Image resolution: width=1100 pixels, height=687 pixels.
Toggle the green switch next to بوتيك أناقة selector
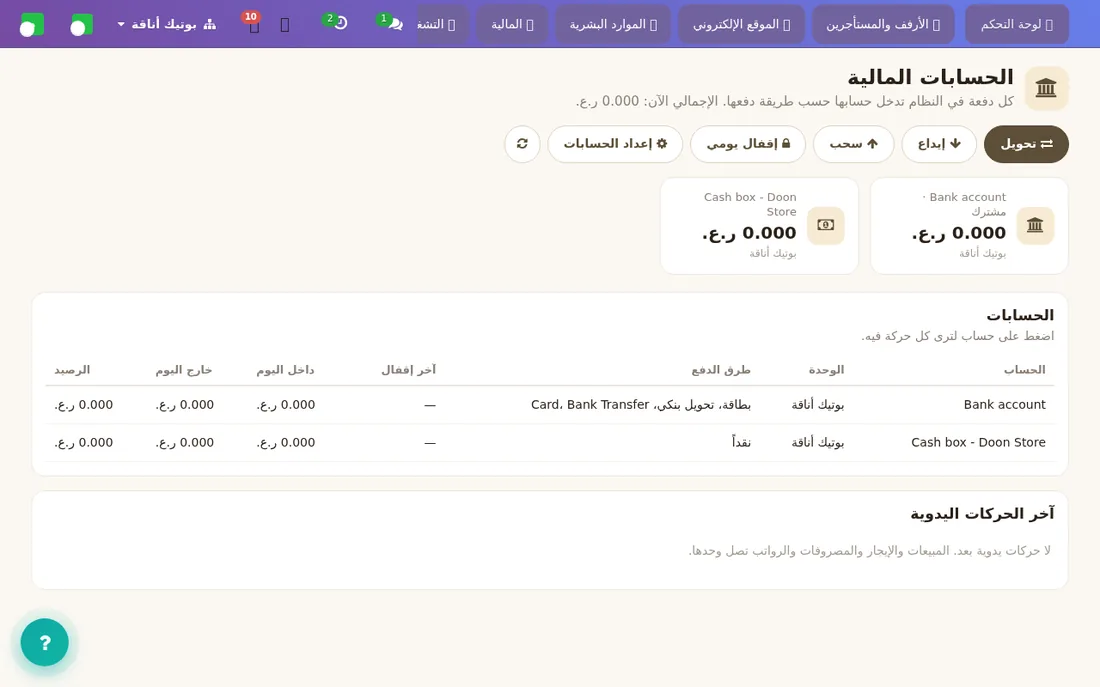coord(82,25)
